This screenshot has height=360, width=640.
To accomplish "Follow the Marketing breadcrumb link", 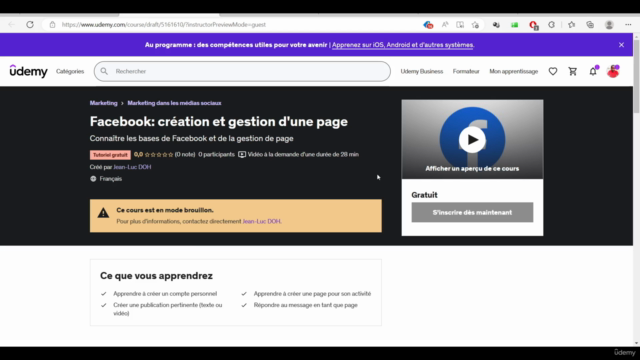I will 103,103.
